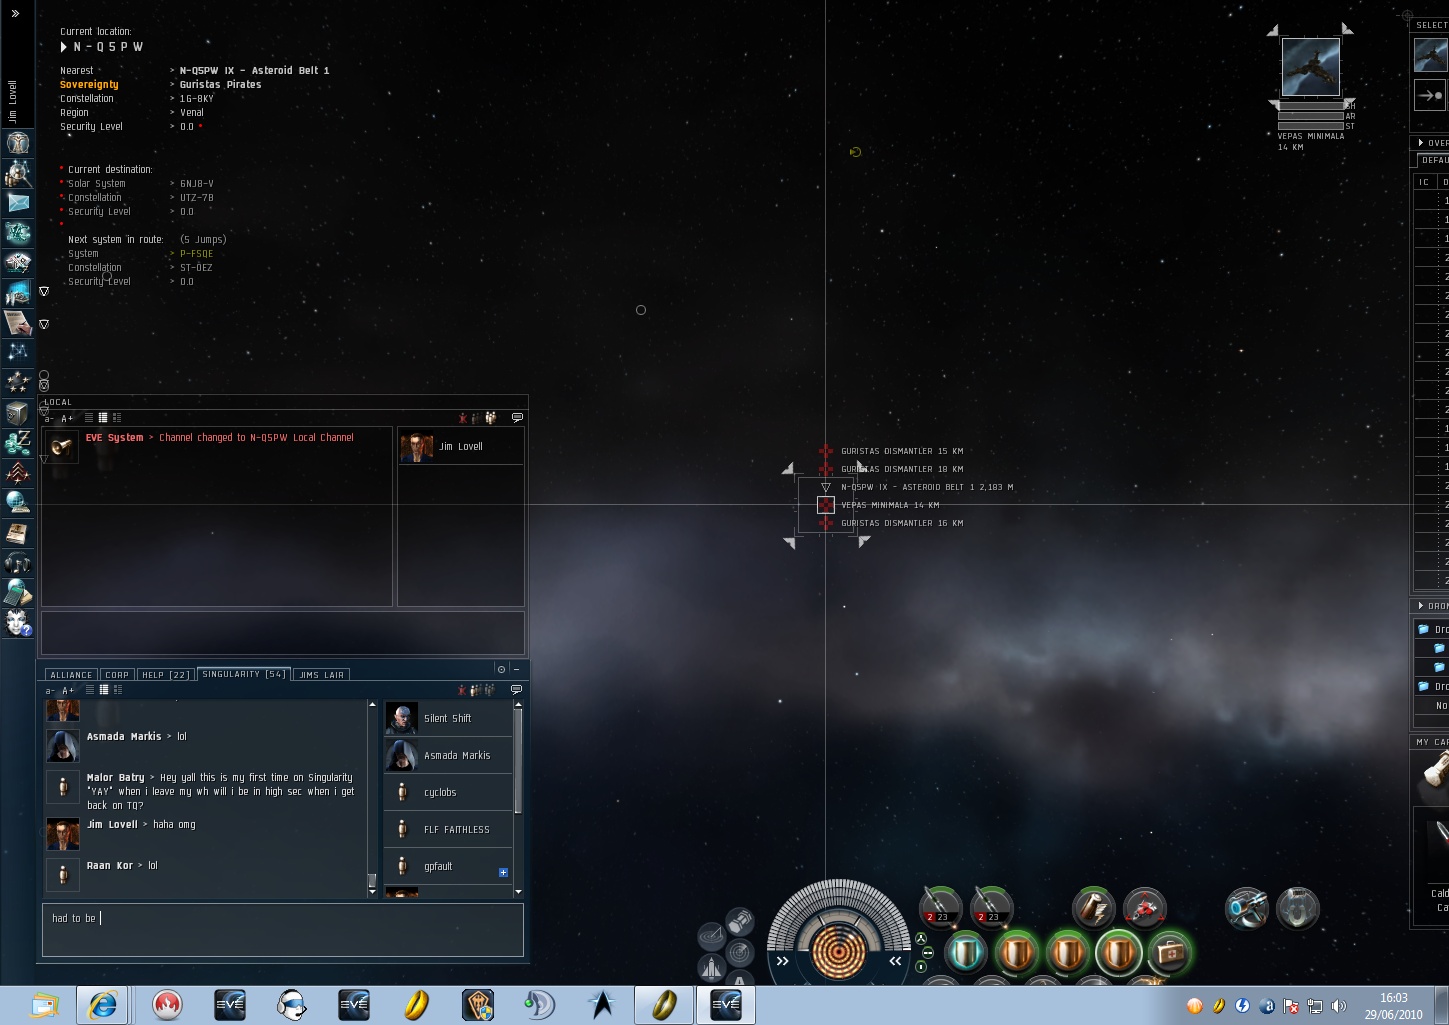Open the Corporation stars icon
This screenshot has height=1025, width=1449.
[x=17, y=382]
